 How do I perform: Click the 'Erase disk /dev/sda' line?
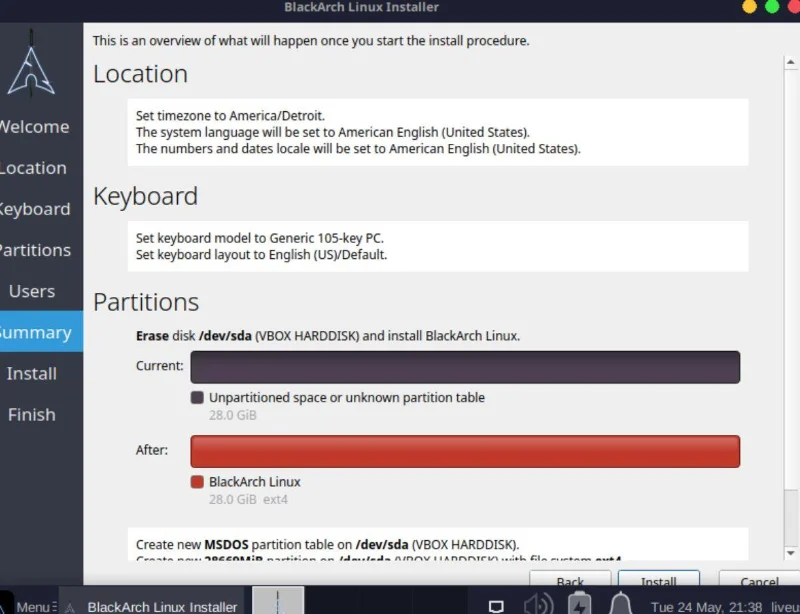coord(328,336)
